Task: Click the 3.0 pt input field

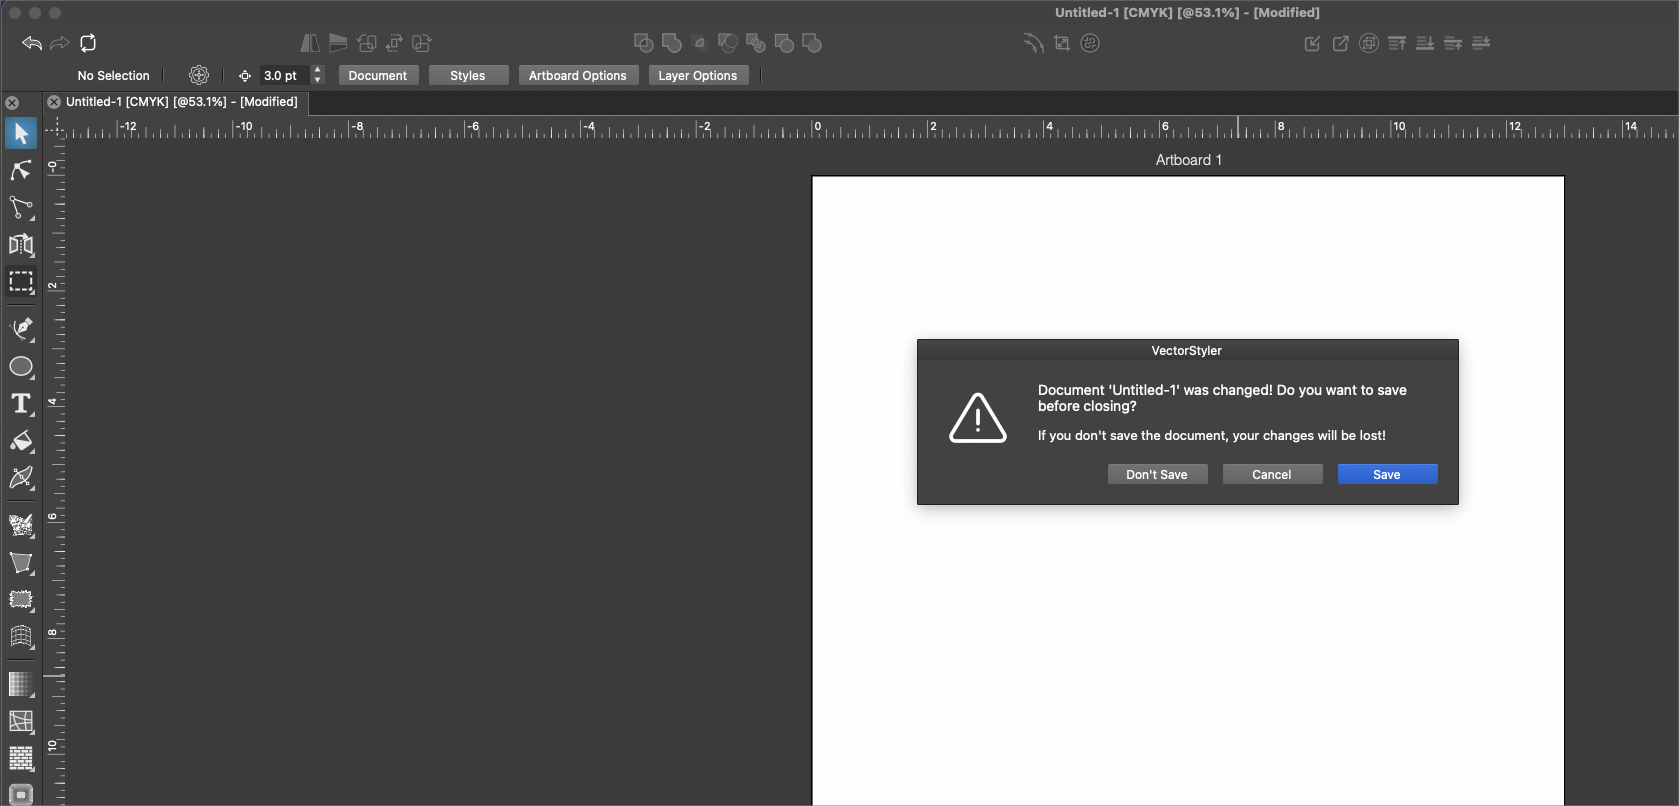Action: [283, 76]
